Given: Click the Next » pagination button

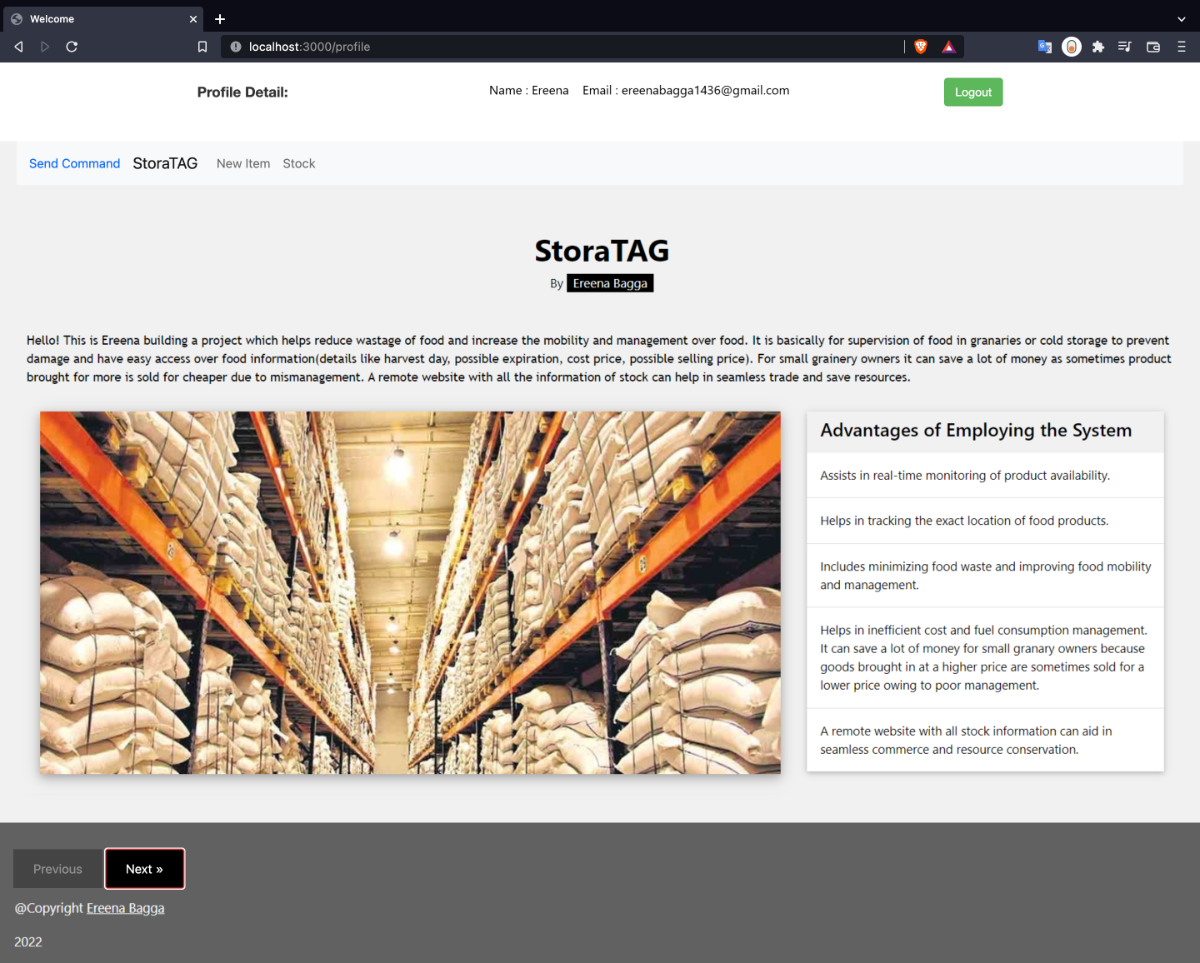Looking at the screenshot, I should 144,869.
